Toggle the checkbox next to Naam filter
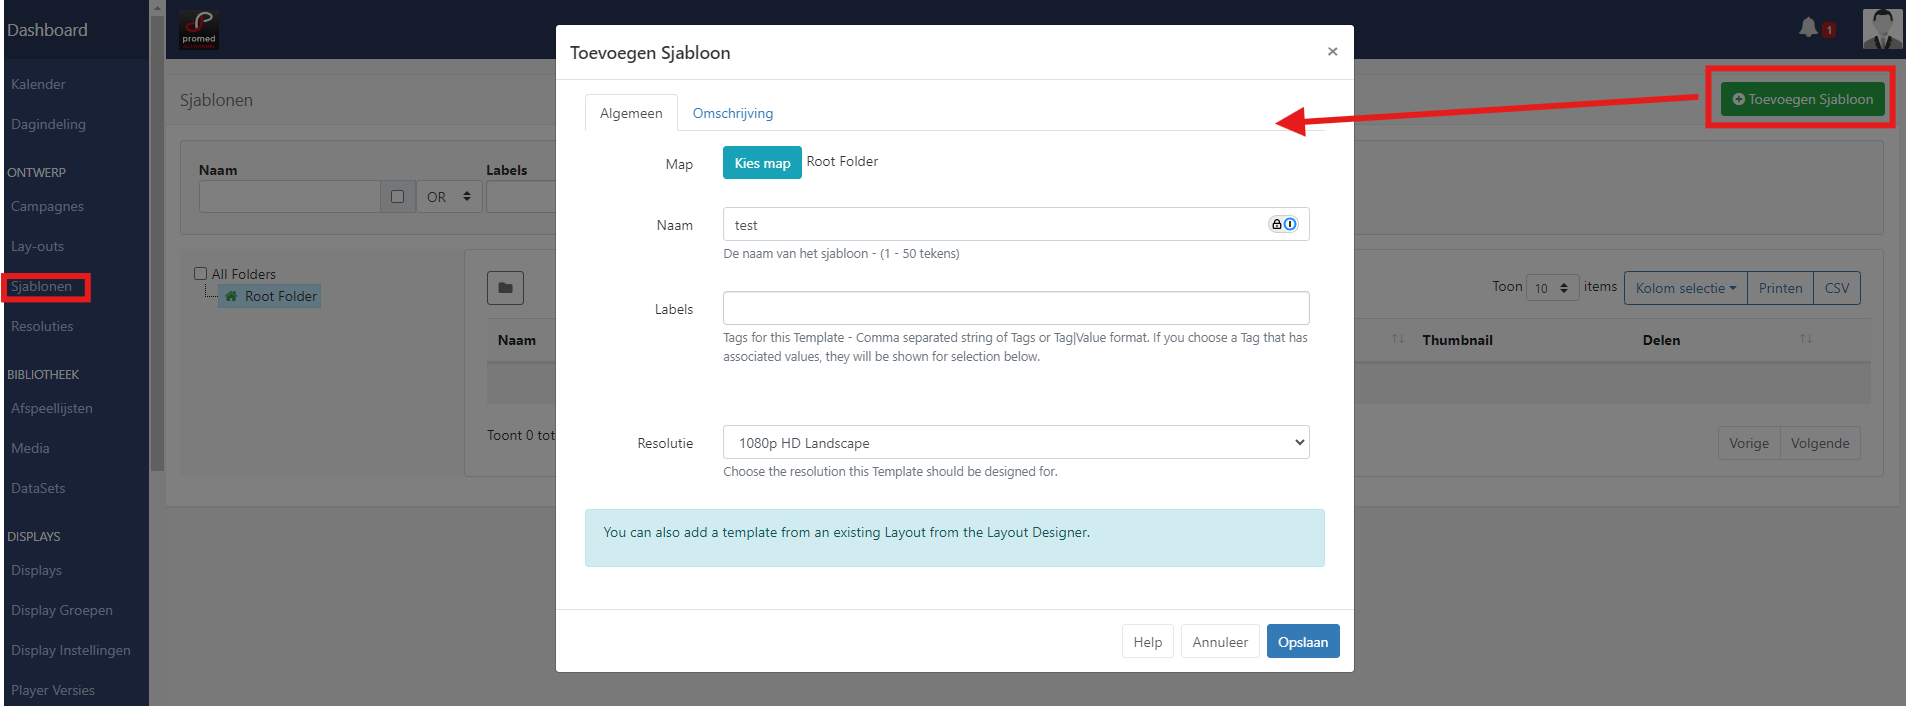 397,197
